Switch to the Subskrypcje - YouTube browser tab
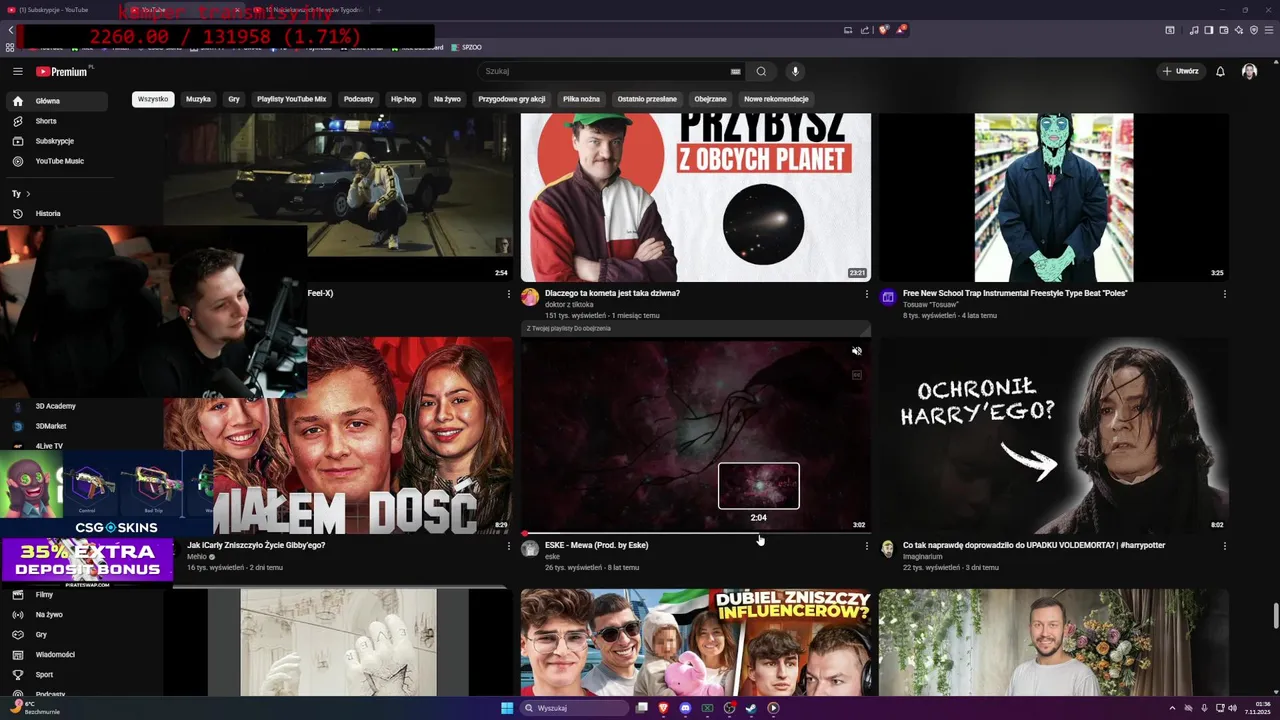The width and height of the screenshot is (1280, 720). (x=60, y=10)
